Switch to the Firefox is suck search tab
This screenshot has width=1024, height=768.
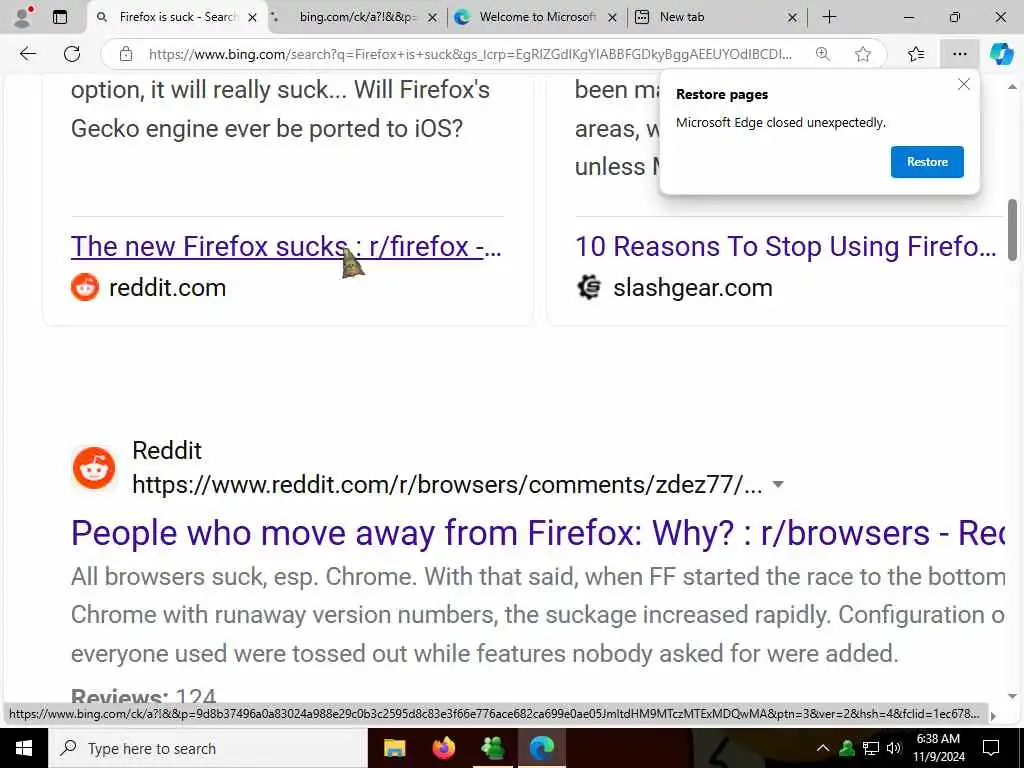pyautogui.click(x=176, y=17)
